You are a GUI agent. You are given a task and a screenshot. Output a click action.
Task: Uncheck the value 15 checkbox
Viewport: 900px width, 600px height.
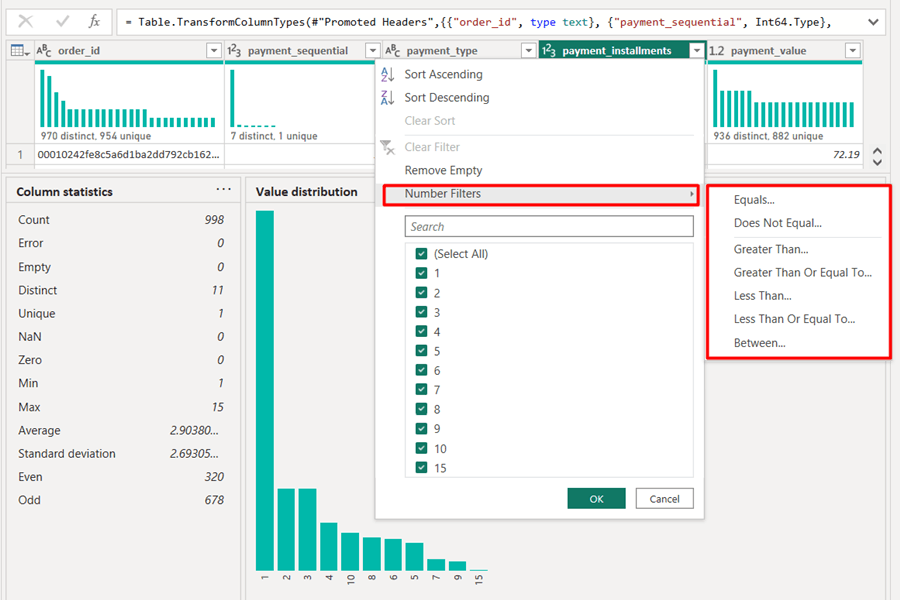421,467
